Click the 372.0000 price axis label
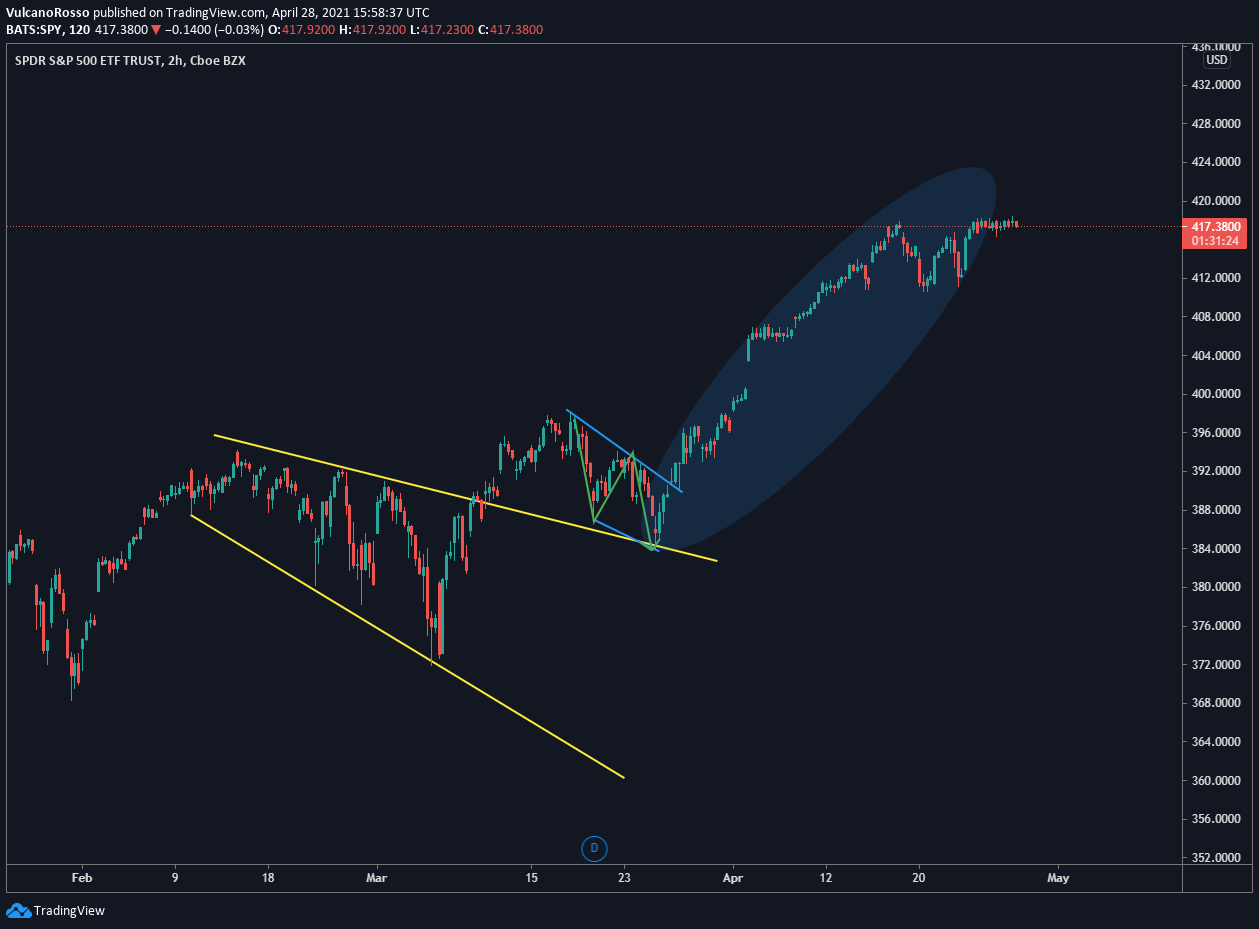Viewport: 1259px width, 929px height. [1218, 665]
